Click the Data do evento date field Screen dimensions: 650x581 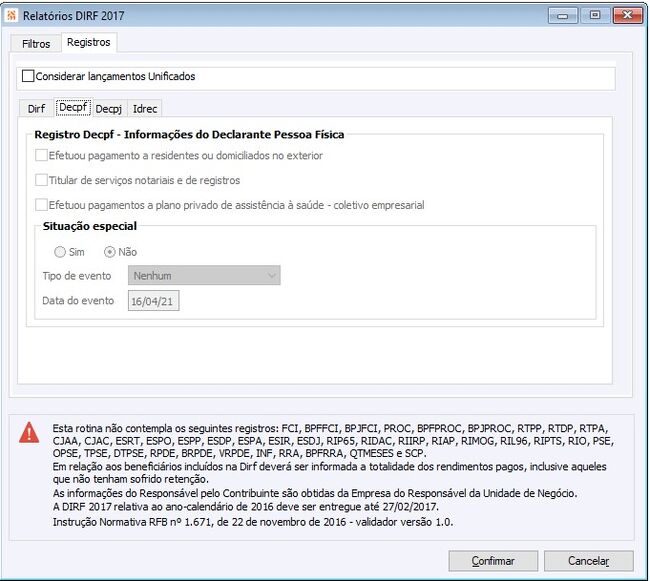point(153,301)
